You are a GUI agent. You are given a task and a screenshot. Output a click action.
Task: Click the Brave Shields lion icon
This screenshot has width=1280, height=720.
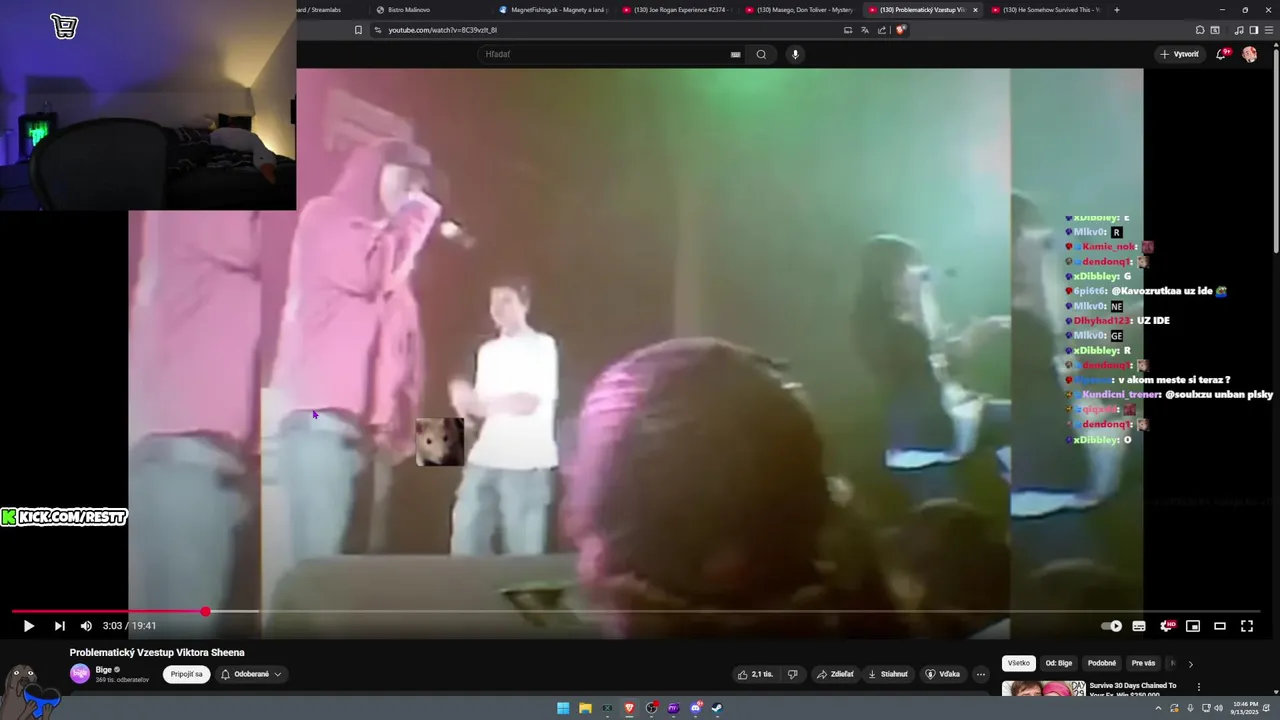[900, 30]
